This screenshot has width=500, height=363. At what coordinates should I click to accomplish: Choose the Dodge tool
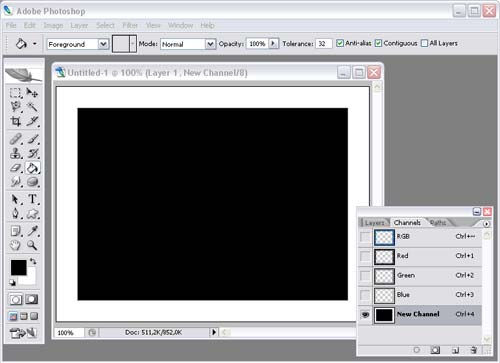[32, 182]
